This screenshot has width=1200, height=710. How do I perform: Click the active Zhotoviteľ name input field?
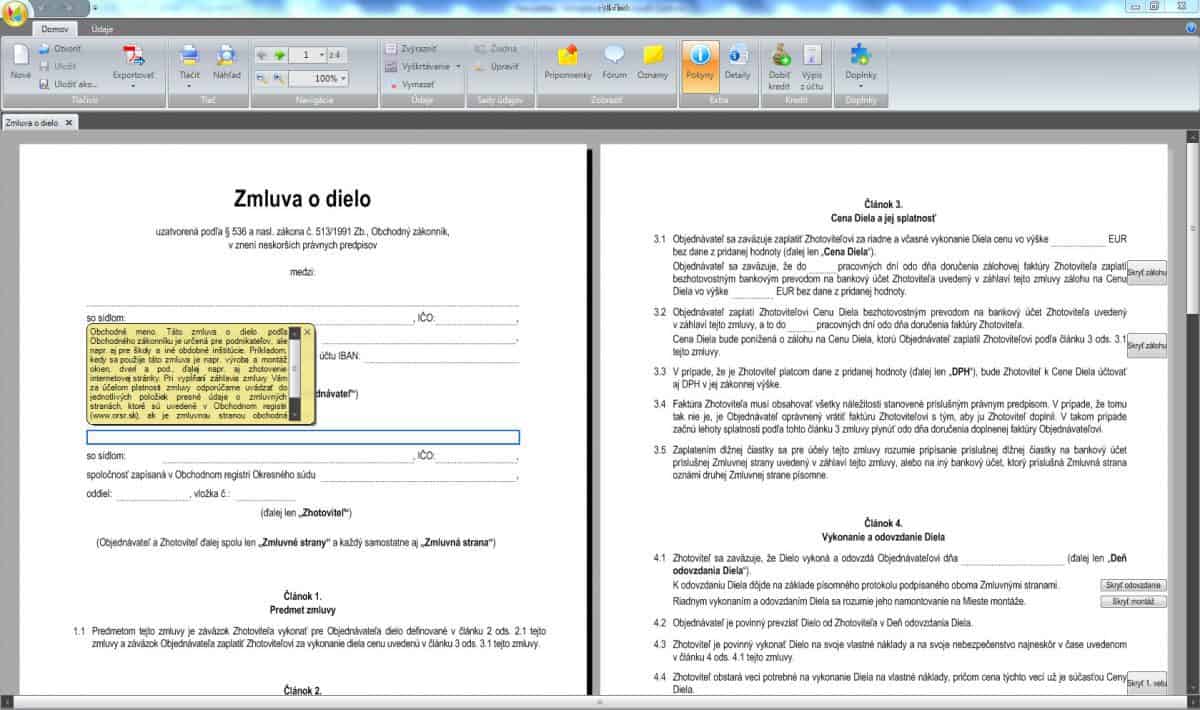coord(303,437)
